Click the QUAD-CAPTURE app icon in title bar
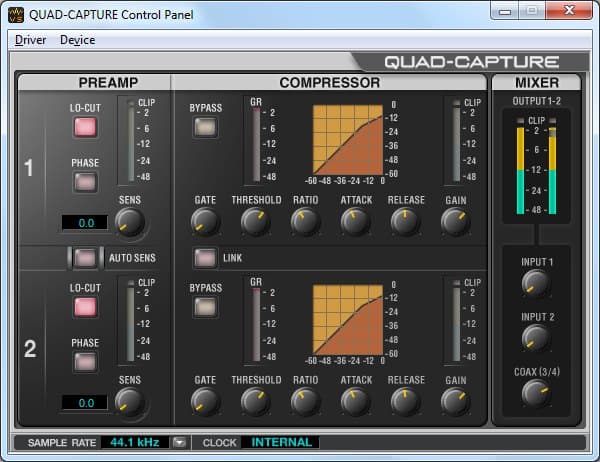The width and height of the screenshot is (600, 462). [x=16, y=15]
